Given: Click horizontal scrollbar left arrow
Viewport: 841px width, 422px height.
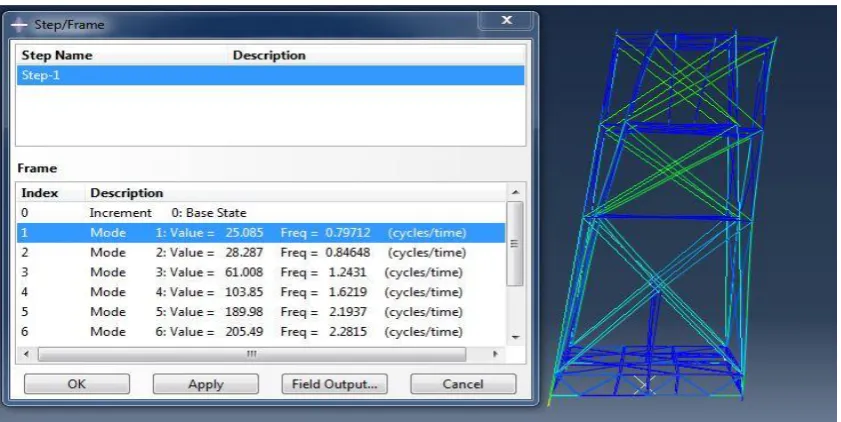Looking at the screenshot, I should (26, 354).
